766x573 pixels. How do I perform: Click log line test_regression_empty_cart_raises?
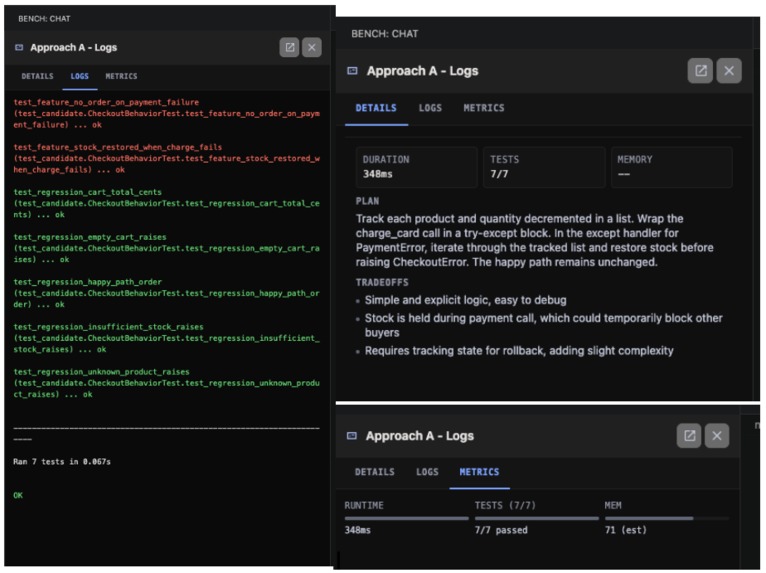[166, 248]
